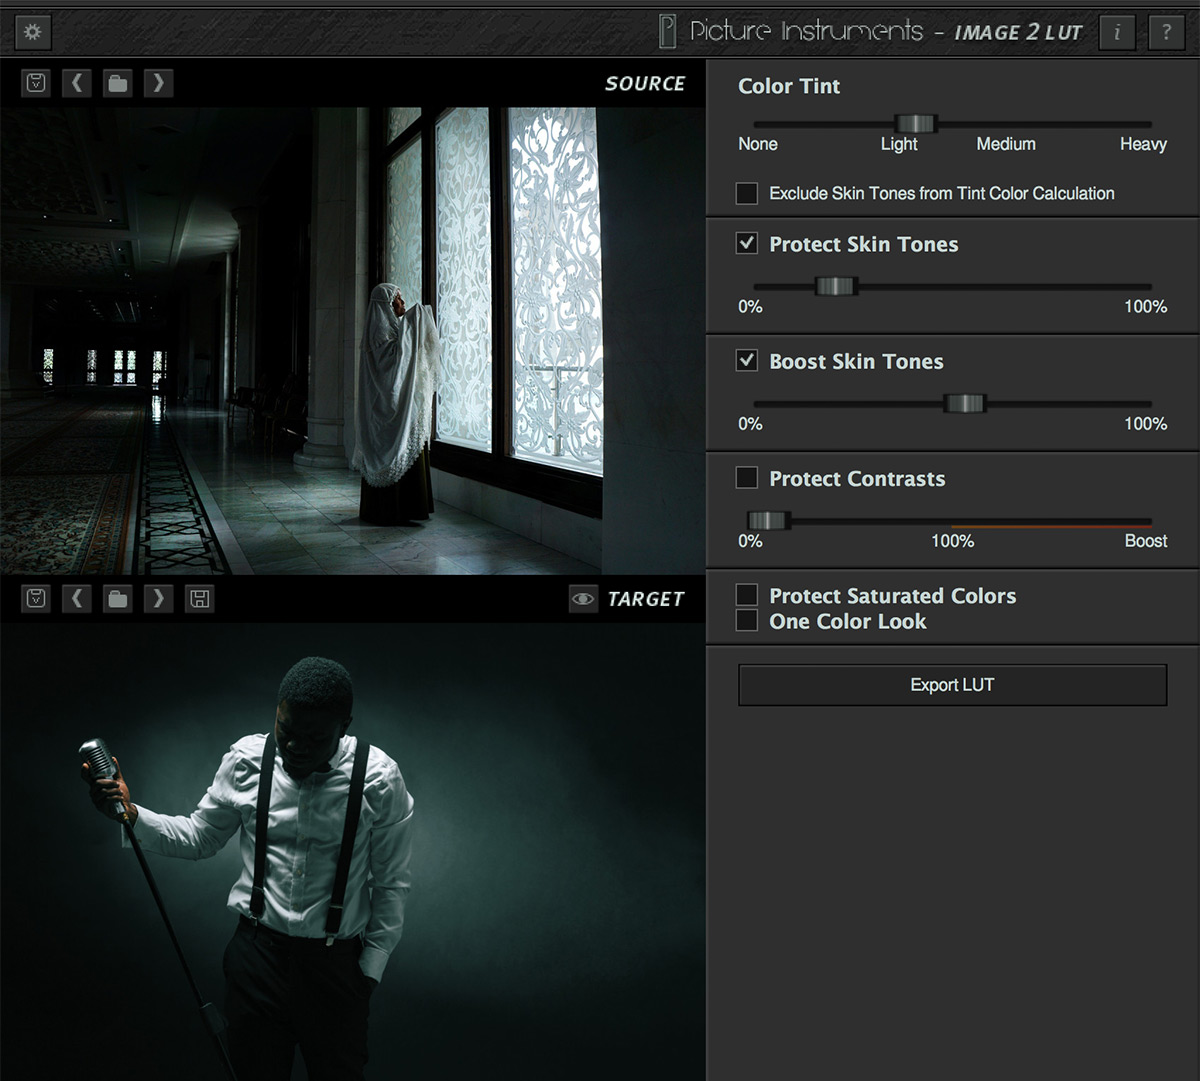The width and height of the screenshot is (1200, 1081).
Task: Open the application settings gear
Action: tap(32, 32)
